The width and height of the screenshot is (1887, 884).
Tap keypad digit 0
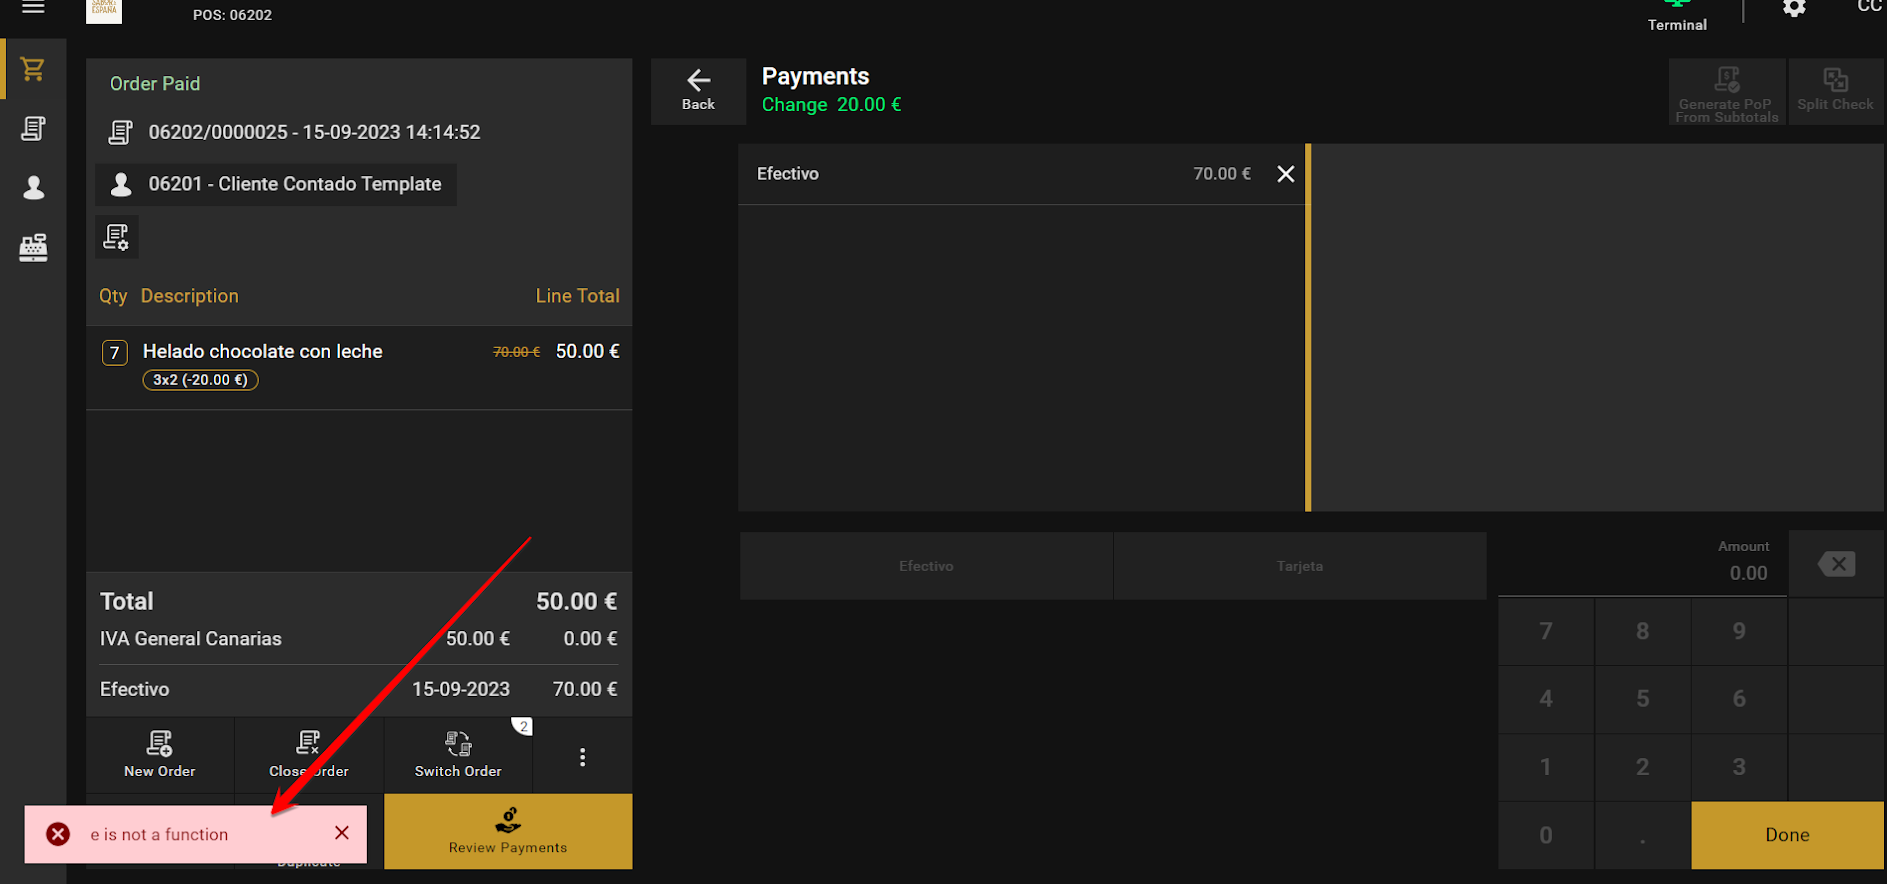tap(1546, 835)
